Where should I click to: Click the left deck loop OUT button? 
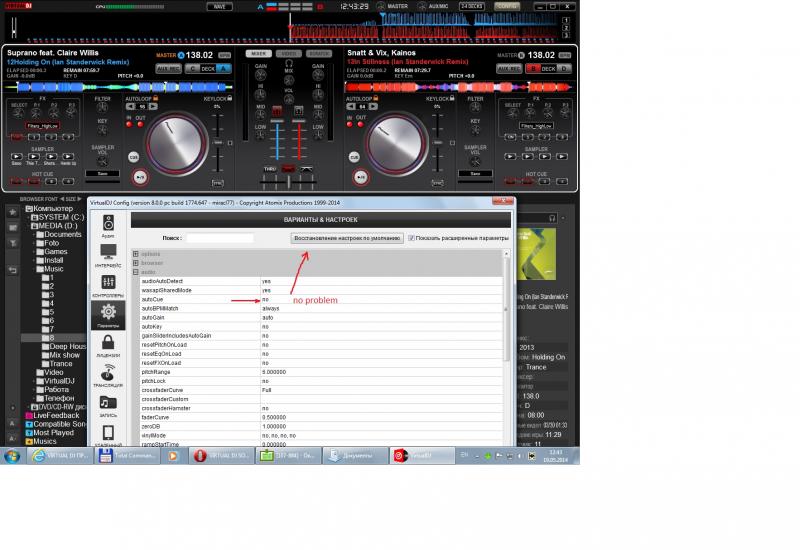(x=140, y=124)
